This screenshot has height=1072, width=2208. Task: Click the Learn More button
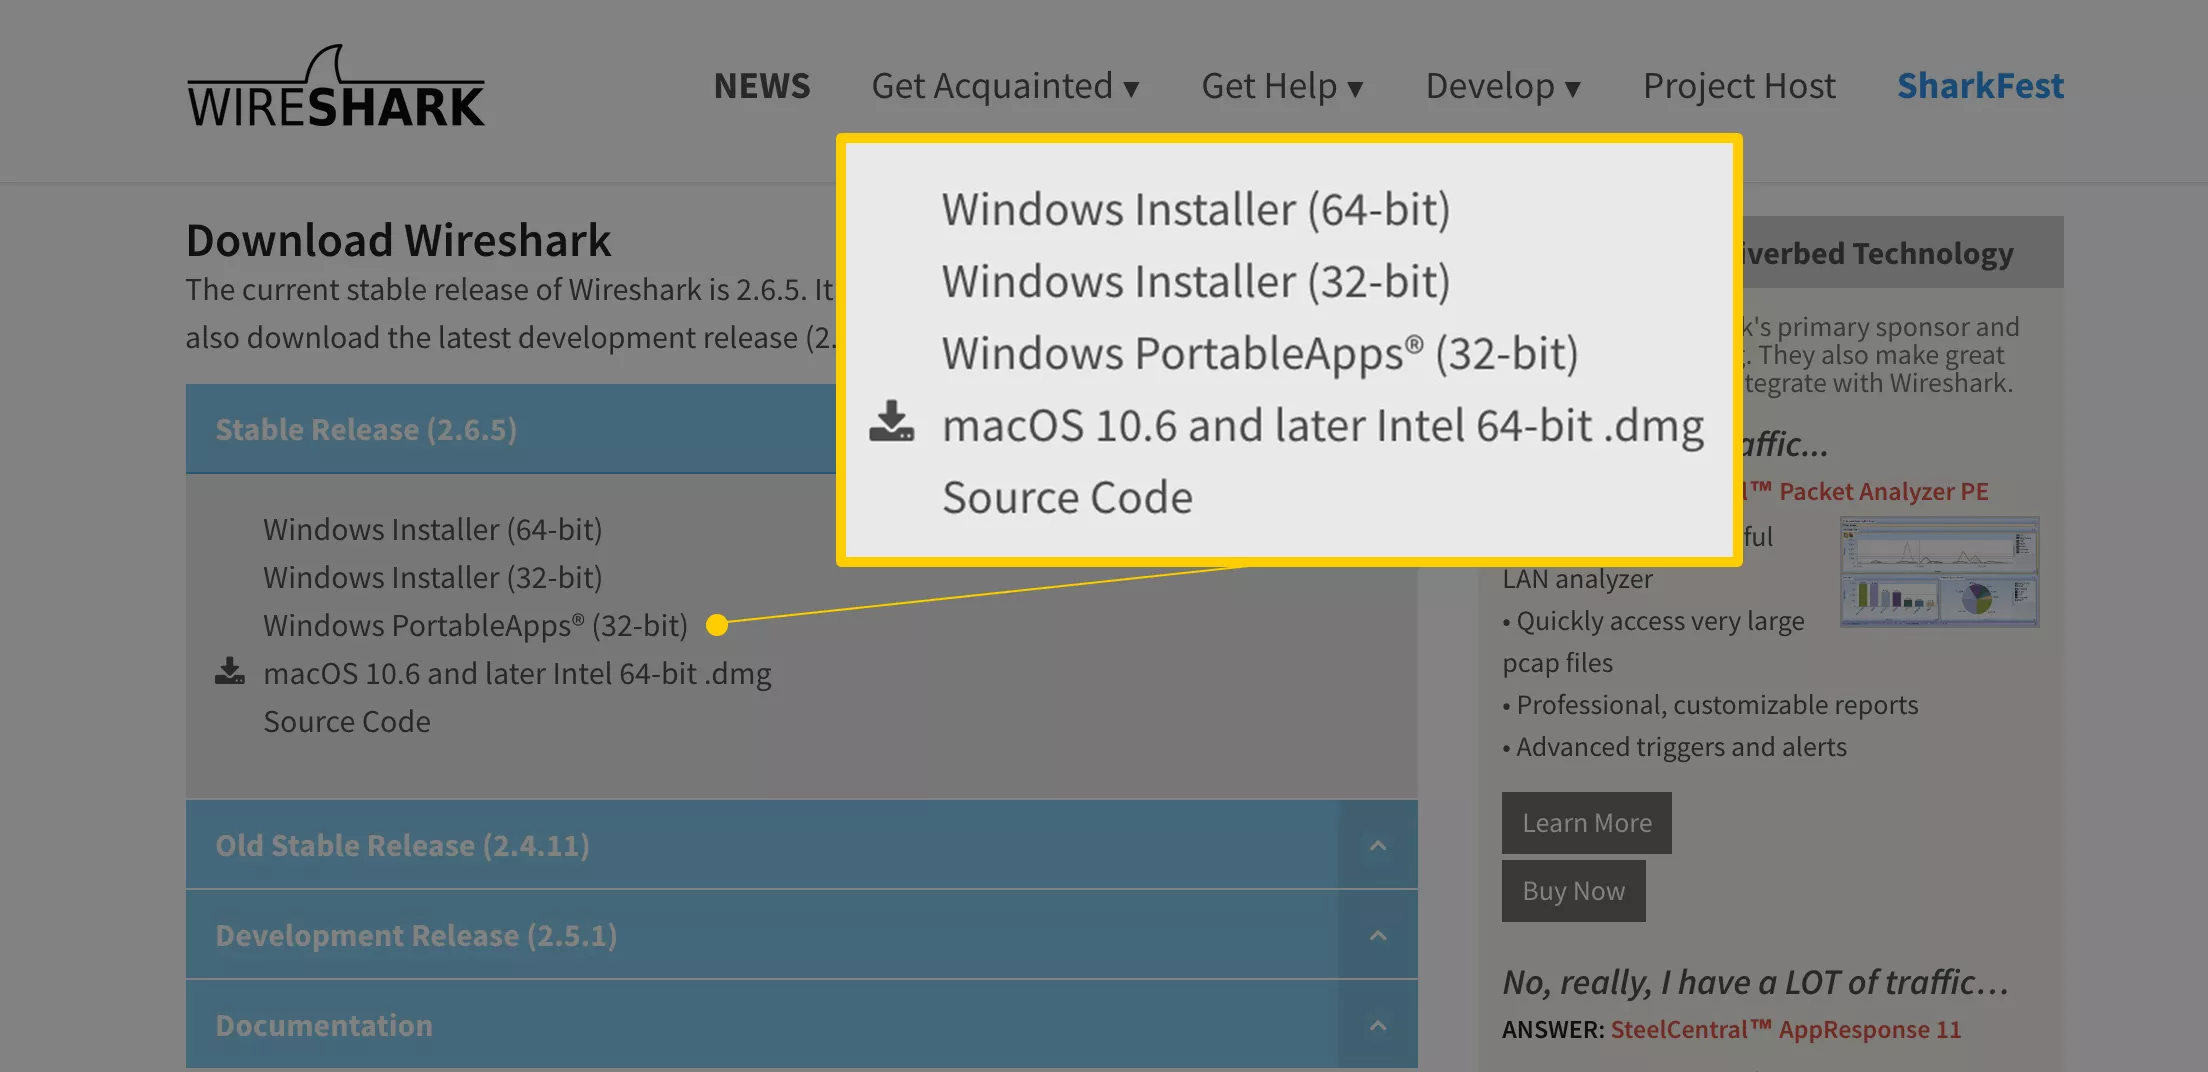pos(1586,822)
